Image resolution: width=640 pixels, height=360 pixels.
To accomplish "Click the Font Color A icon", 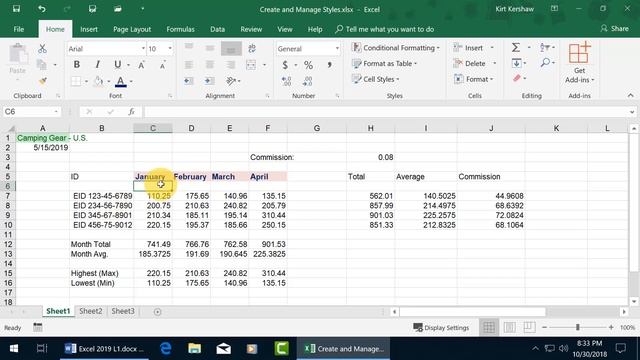I will coord(120,81).
